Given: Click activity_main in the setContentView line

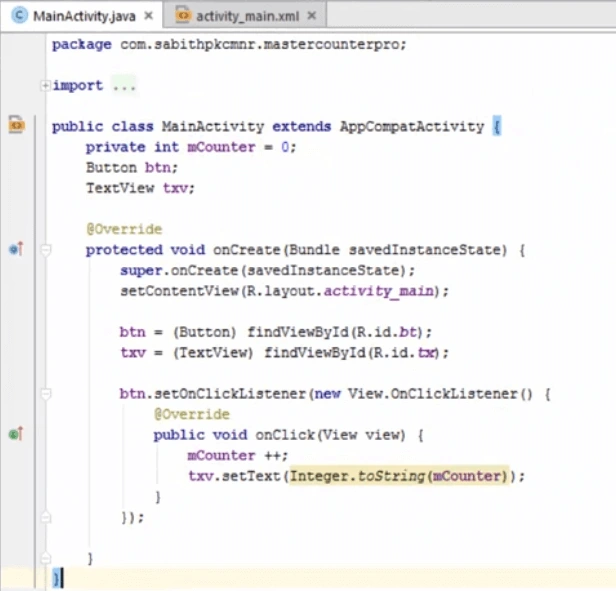Looking at the screenshot, I should (x=379, y=291).
